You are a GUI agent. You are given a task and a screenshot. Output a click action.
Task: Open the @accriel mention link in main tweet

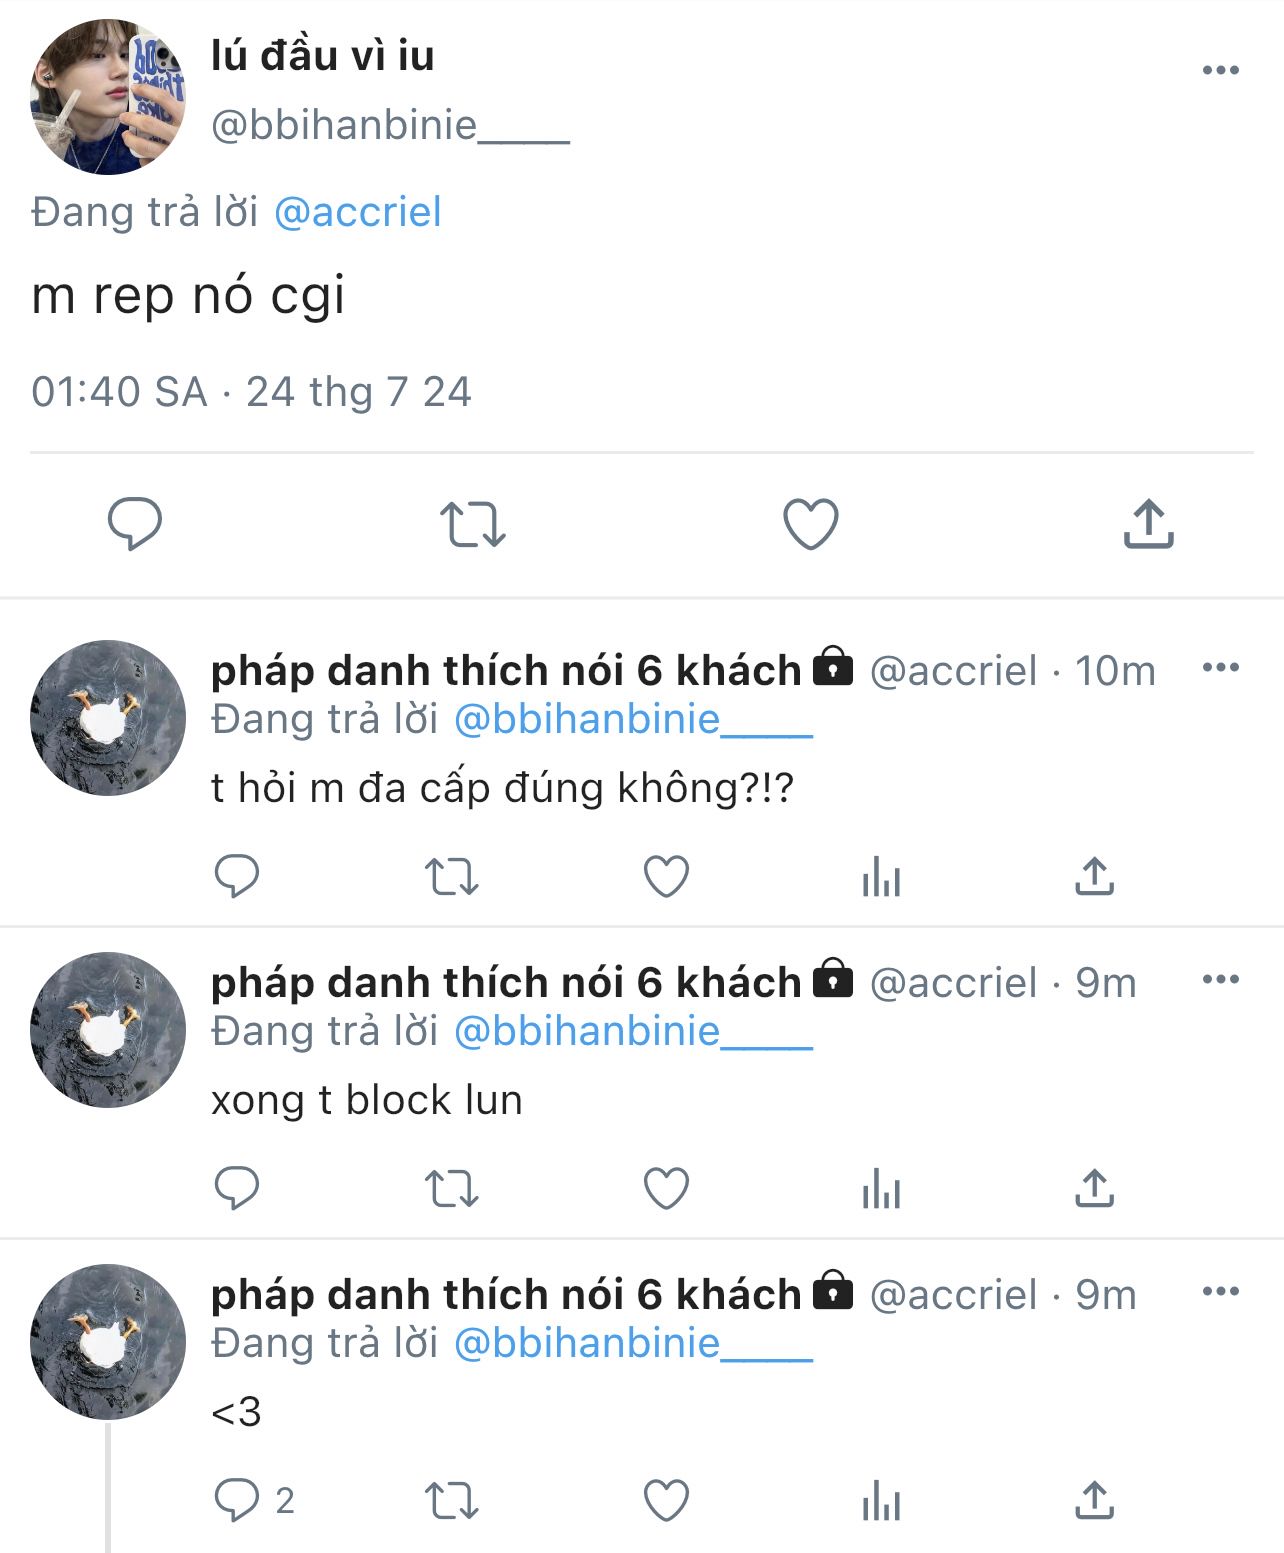[357, 212]
